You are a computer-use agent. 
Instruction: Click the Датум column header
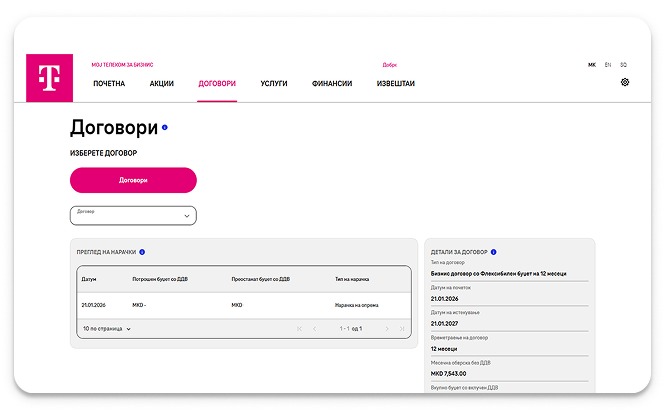[89, 279]
